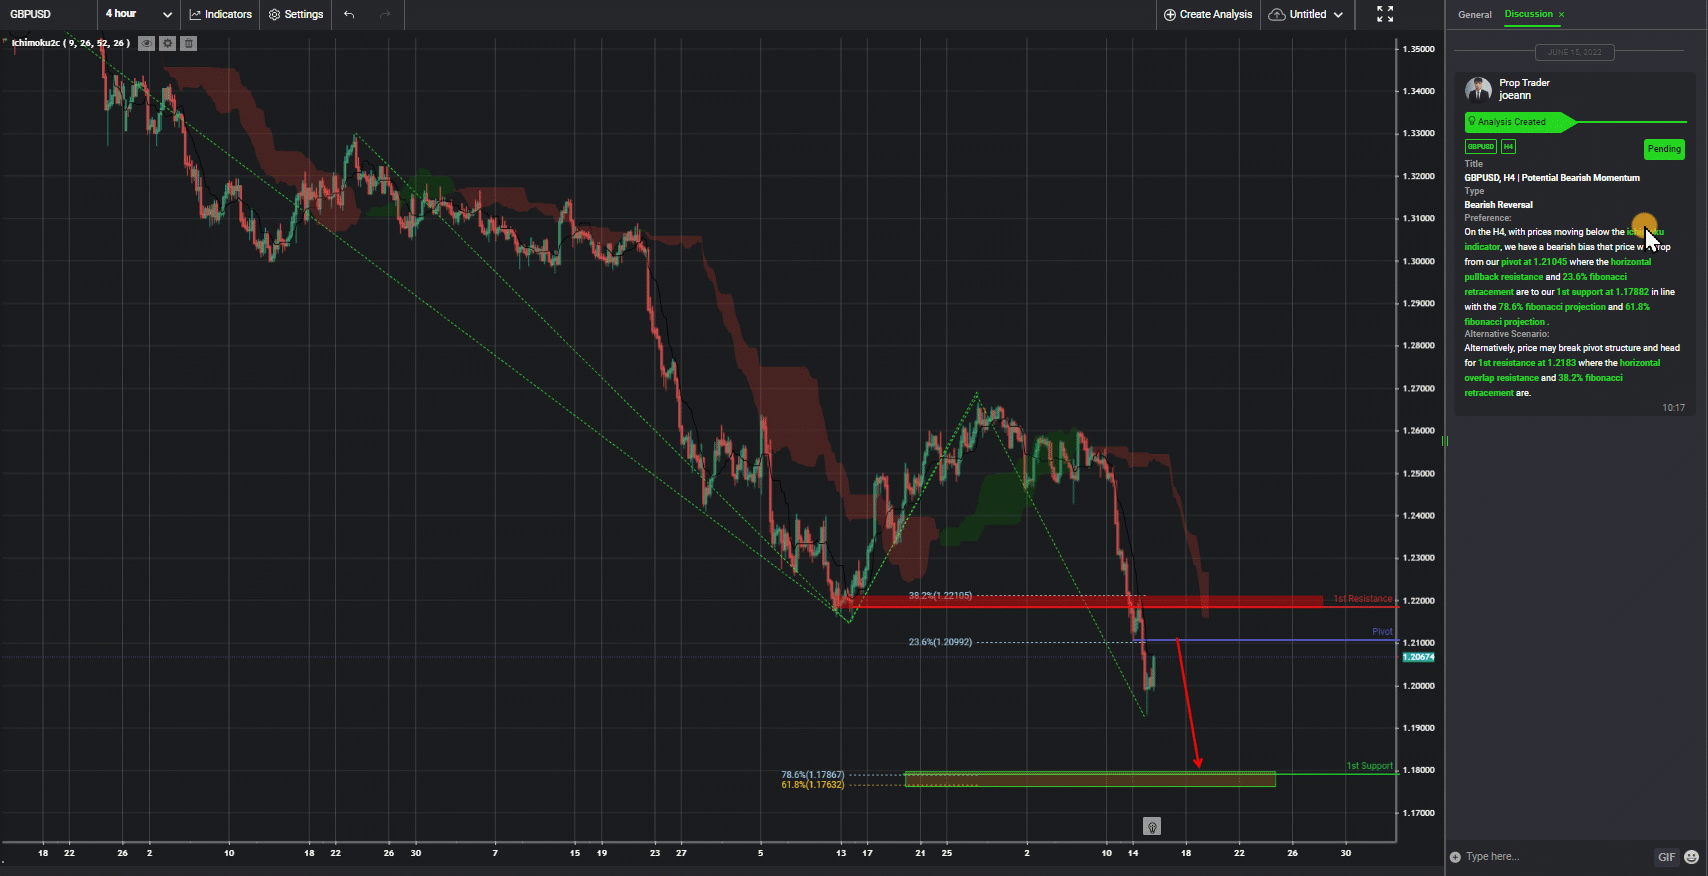Image resolution: width=1708 pixels, height=876 pixels.
Task: Click the 1st Support label
Action: coord(1369,766)
